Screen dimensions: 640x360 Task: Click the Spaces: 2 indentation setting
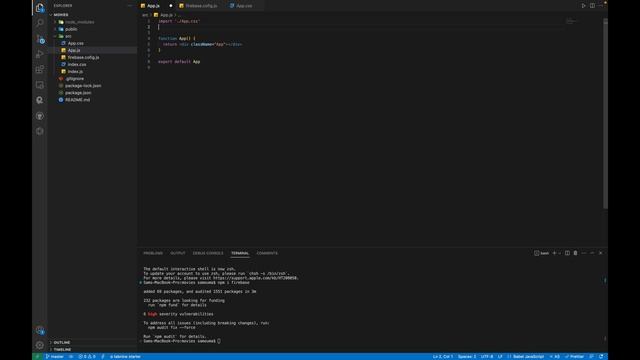coord(467,356)
